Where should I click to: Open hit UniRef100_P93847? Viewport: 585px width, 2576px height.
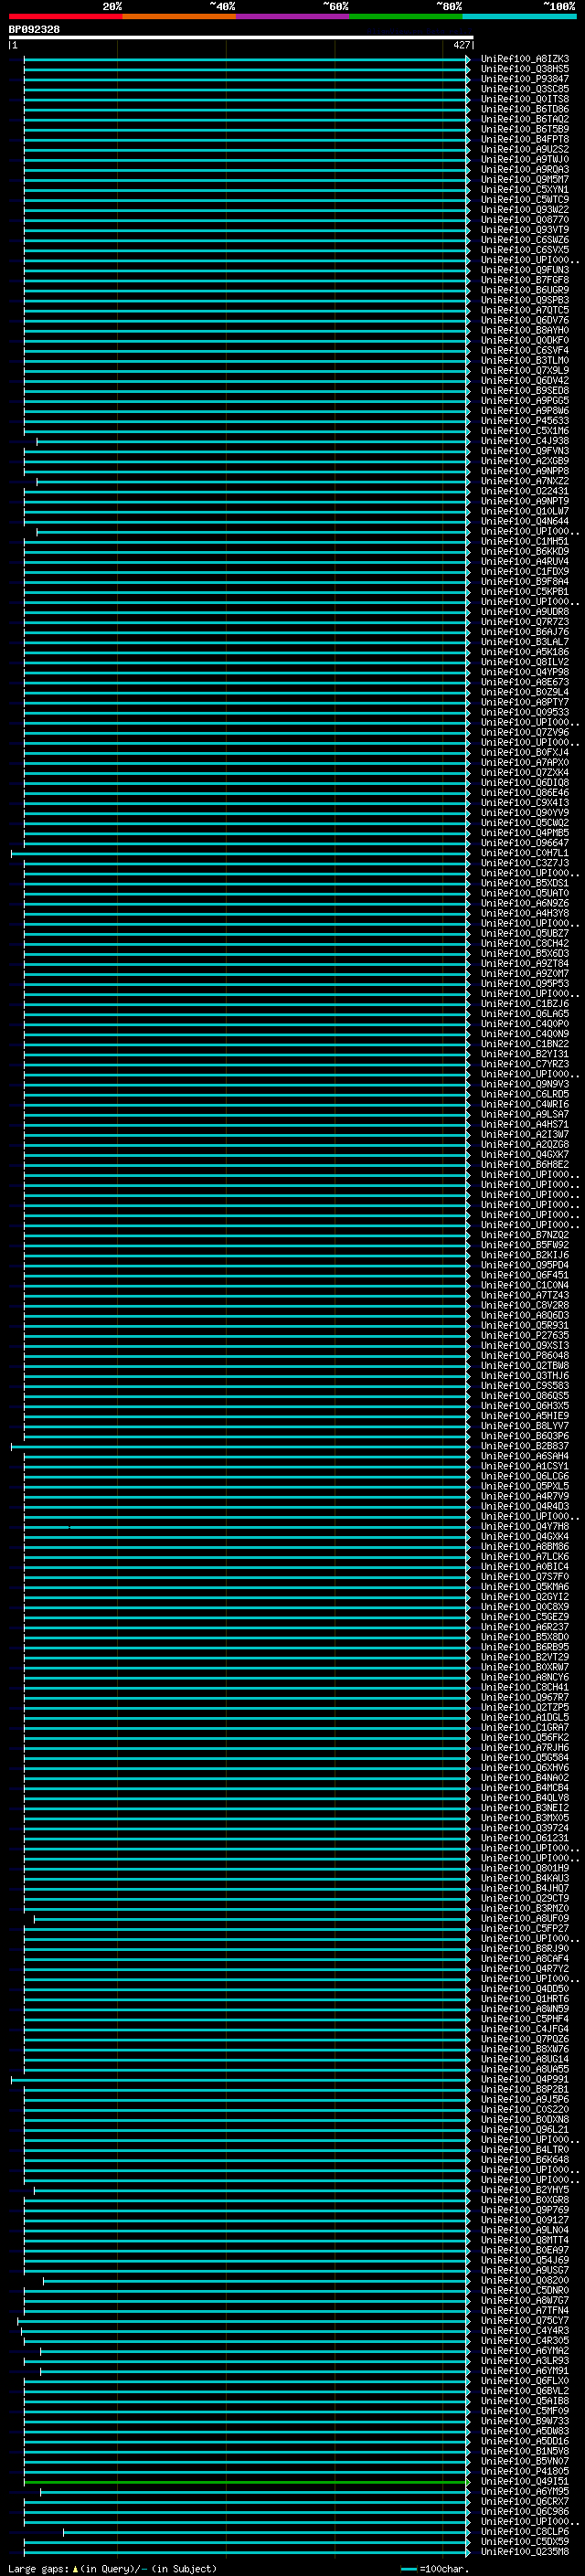click(x=525, y=79)
